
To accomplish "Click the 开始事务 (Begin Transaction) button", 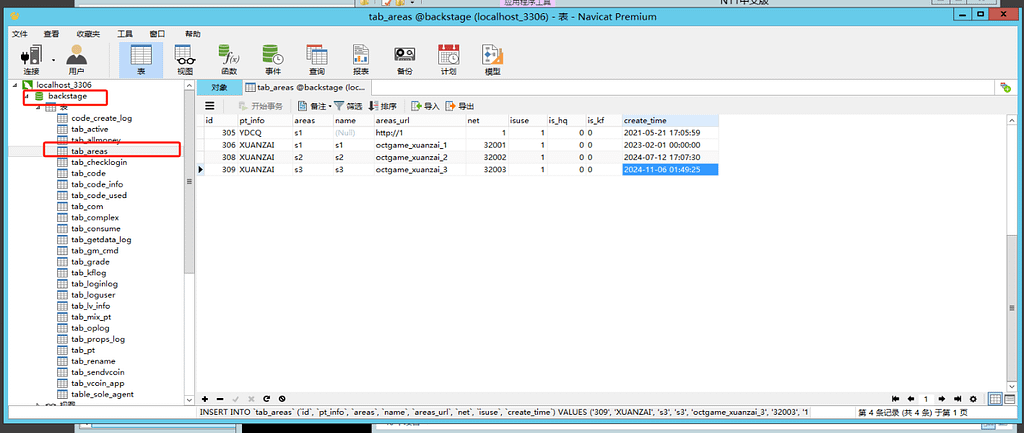I will pos(261,106).
